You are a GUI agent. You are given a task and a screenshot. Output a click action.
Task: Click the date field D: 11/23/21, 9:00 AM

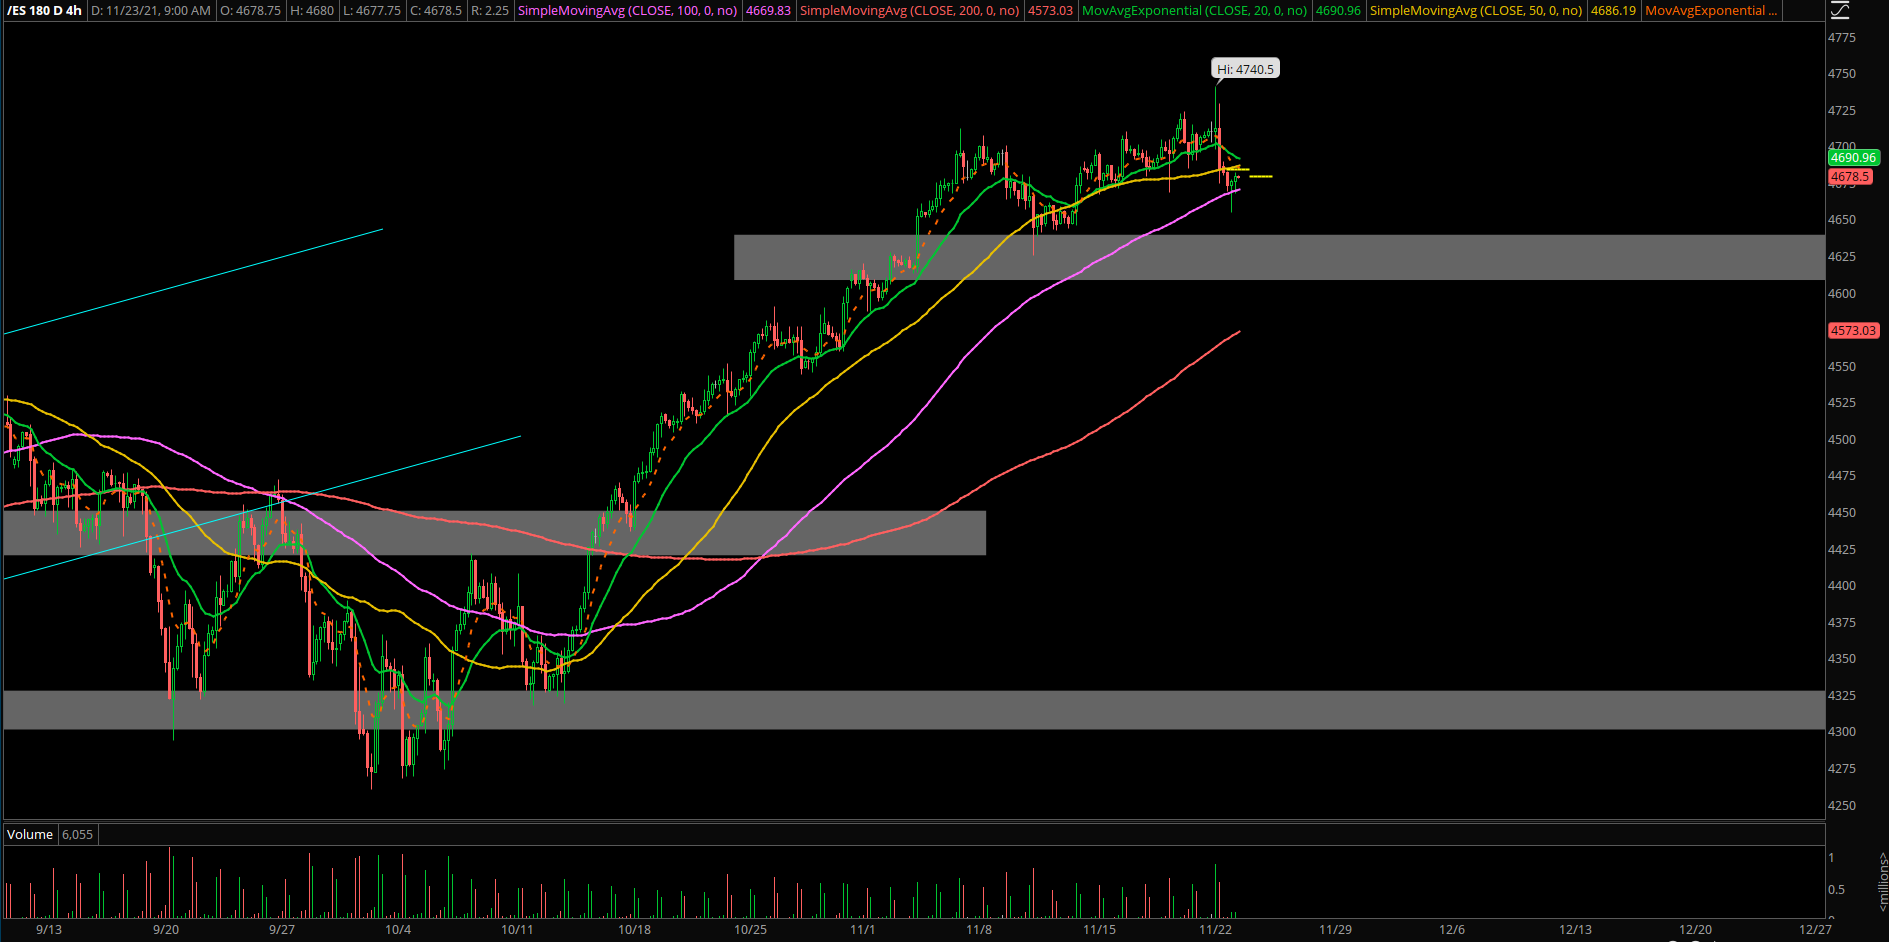point(151,10)
